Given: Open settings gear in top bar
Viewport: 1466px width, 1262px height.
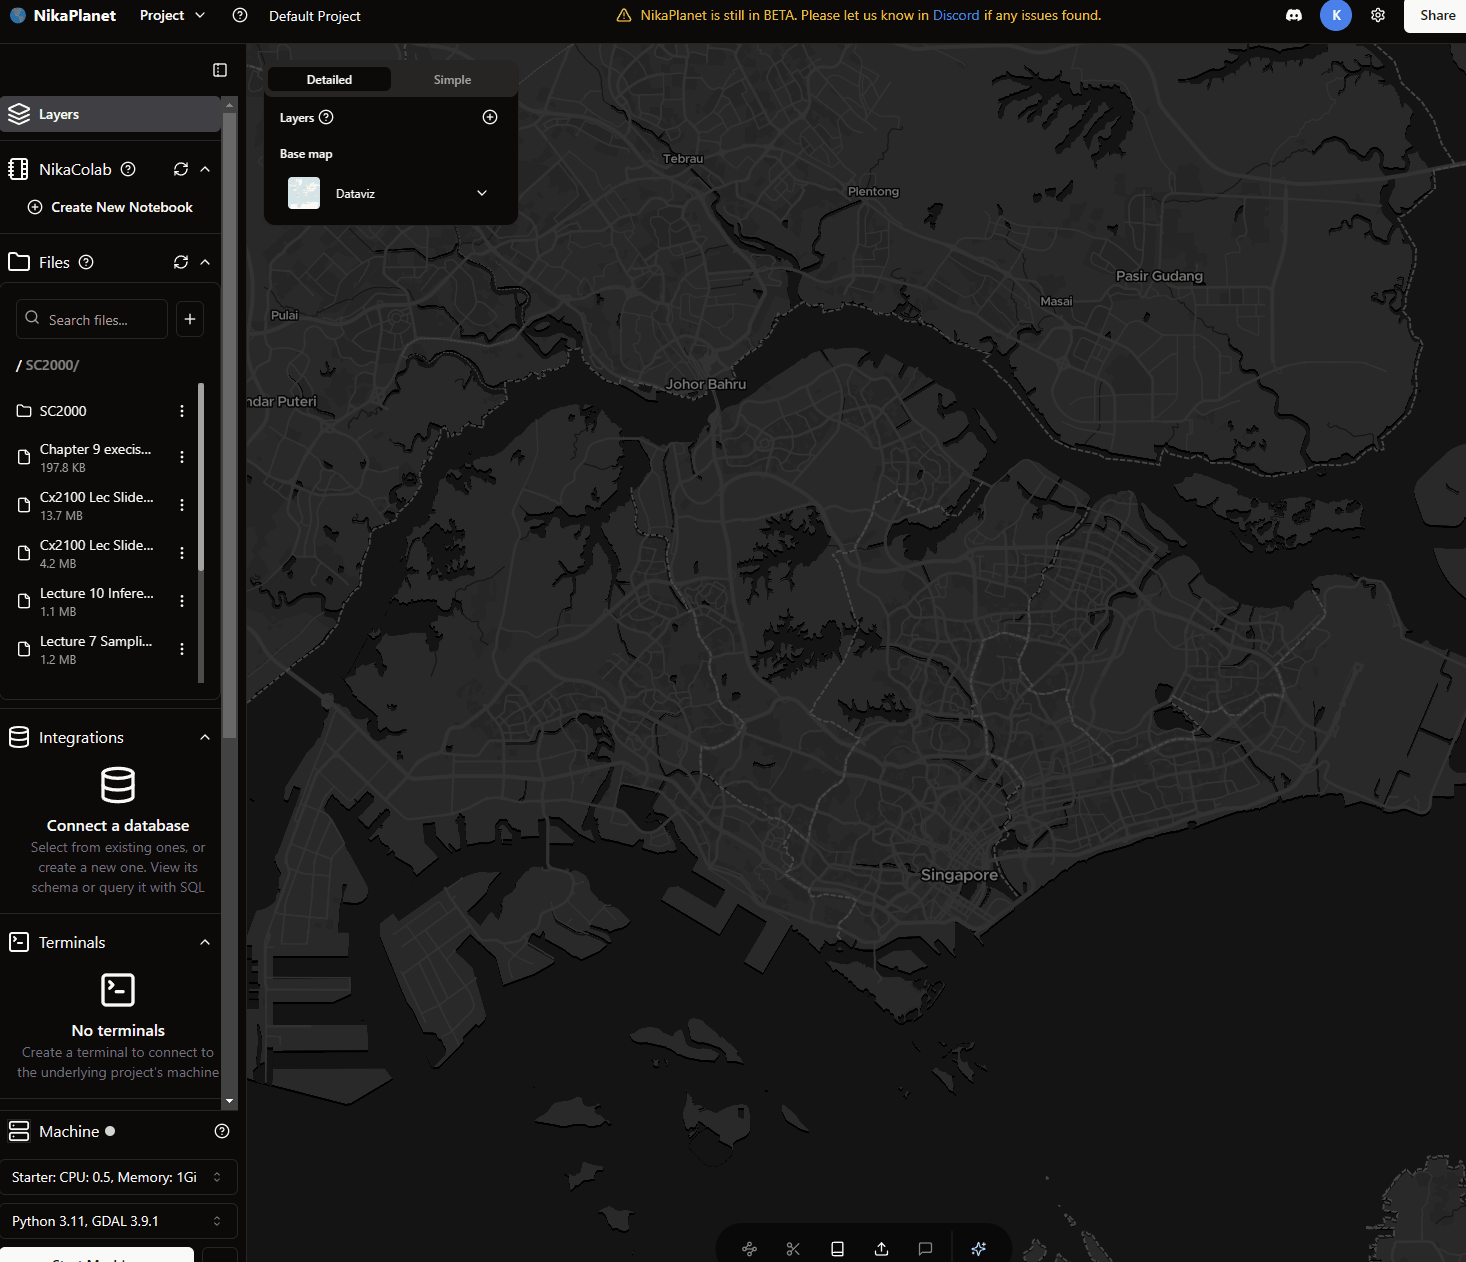Looking at the screenshot, I should click(1378, 16).
